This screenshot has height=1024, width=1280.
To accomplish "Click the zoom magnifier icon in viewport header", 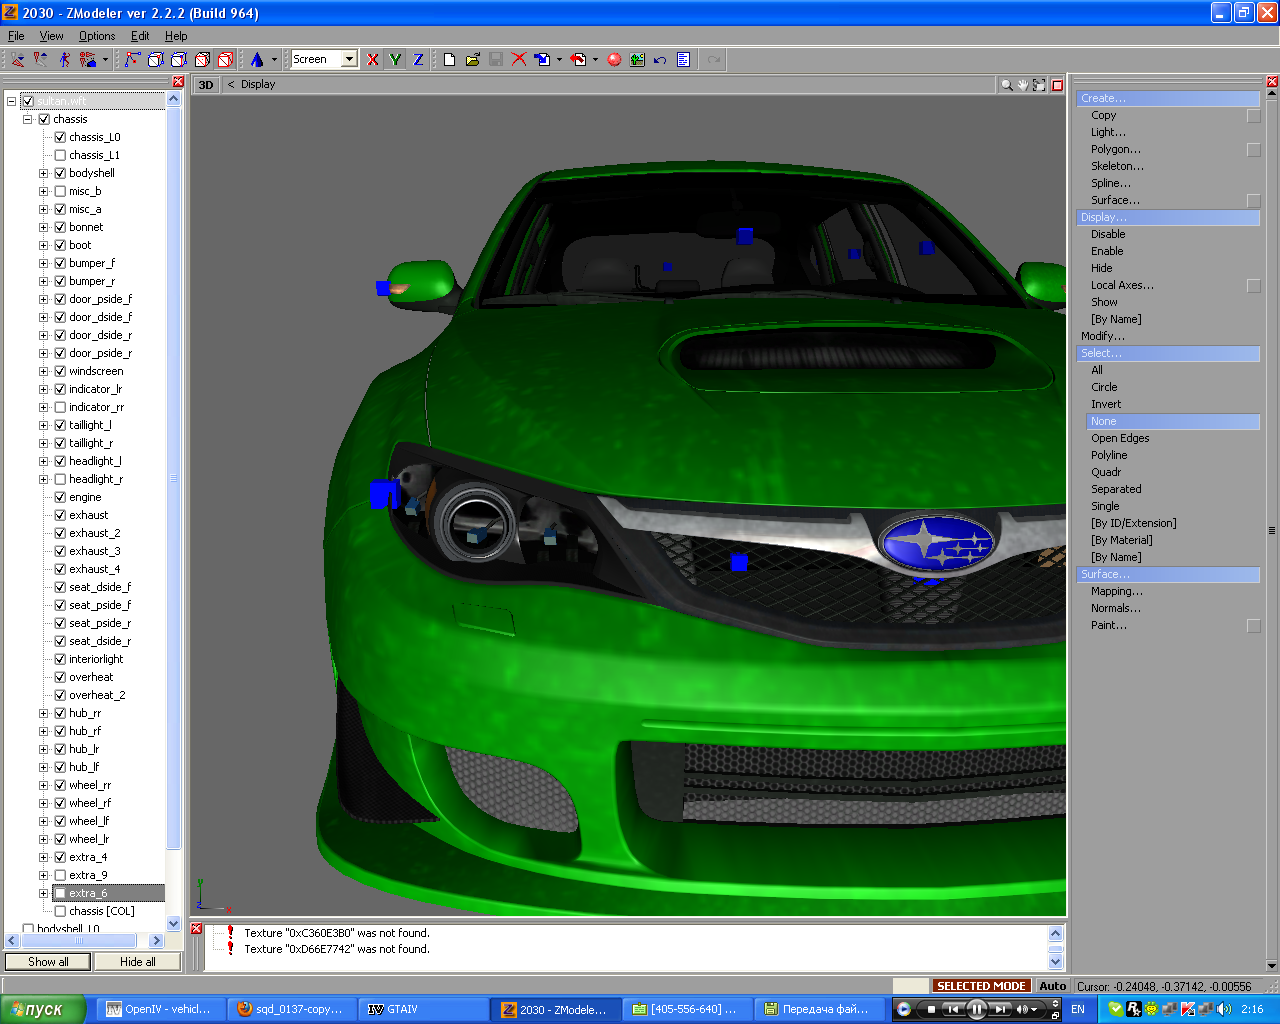I will click(x=1006, y=85).
